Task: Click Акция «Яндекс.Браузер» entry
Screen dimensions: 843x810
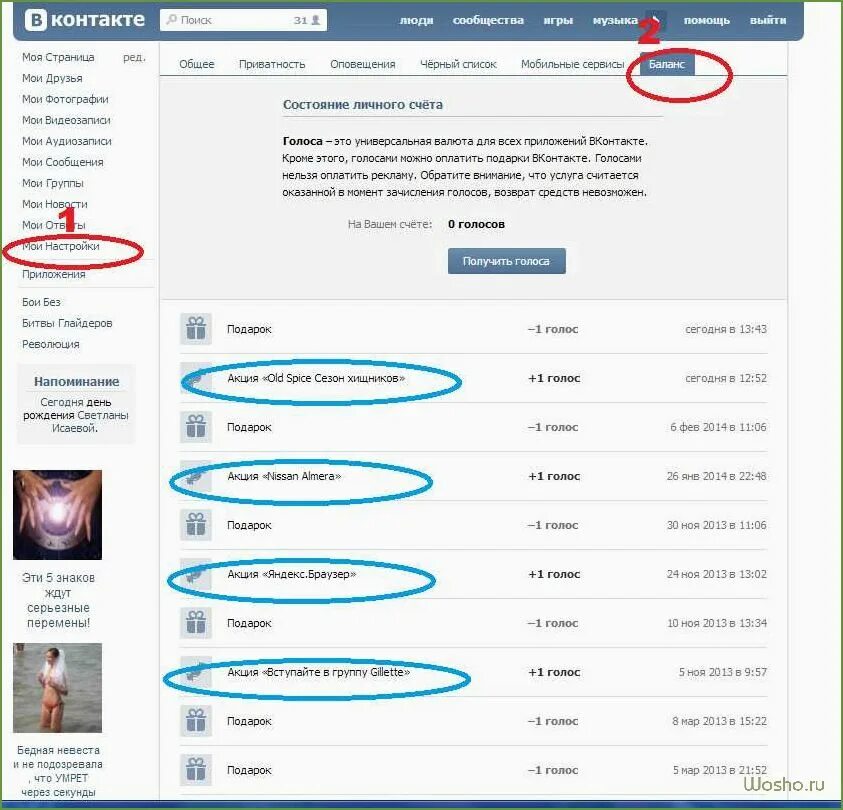Action: [291, 574]
